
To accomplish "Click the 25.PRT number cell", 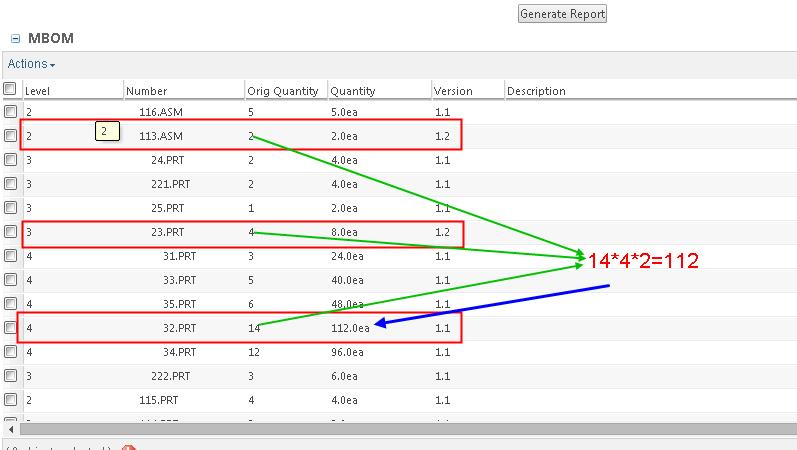I will [x=167, y=208].
